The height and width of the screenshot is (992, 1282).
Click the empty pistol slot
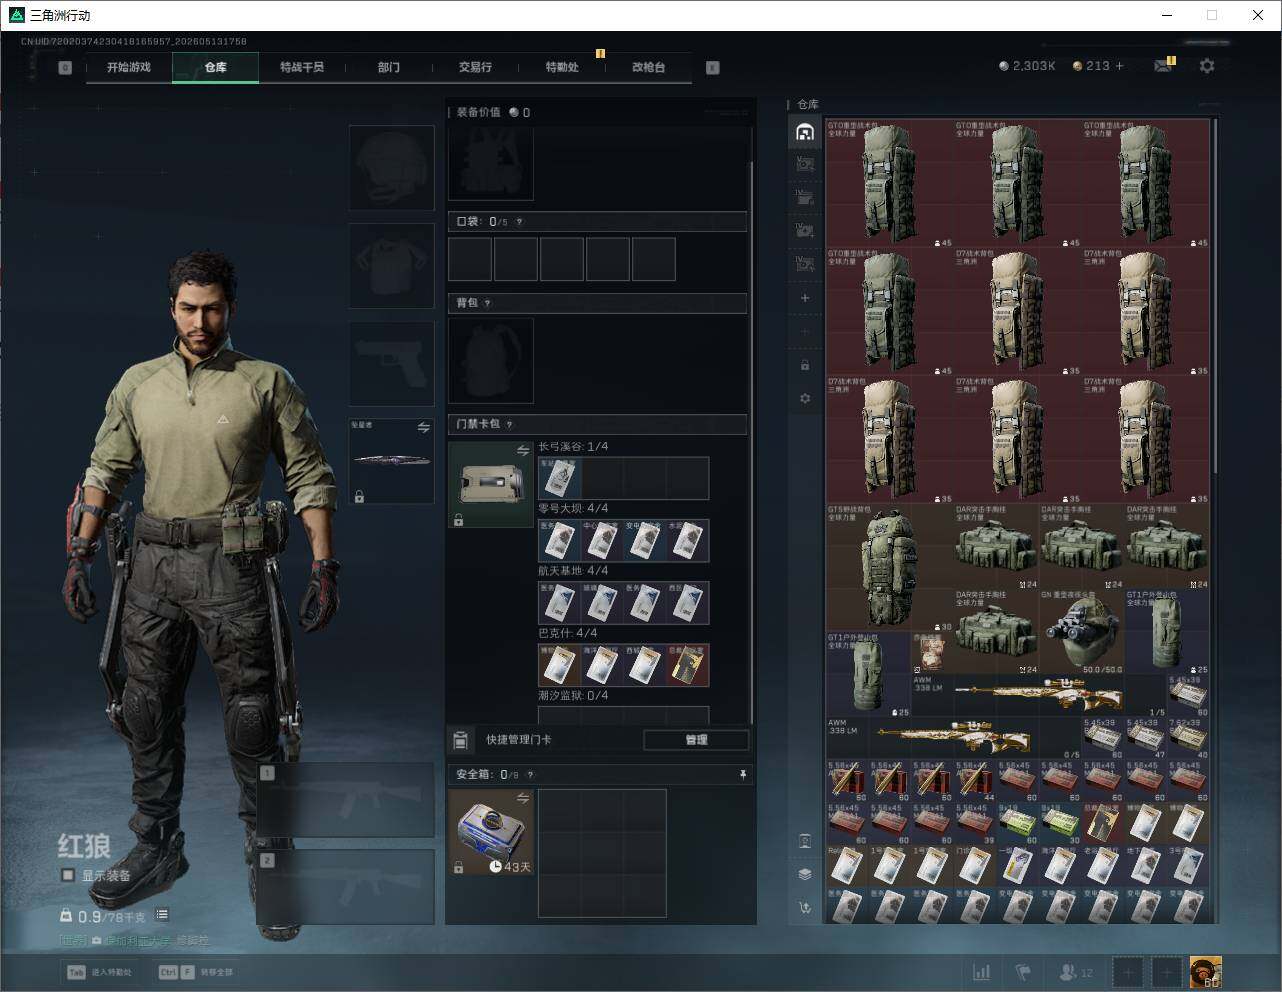point(391,363)
